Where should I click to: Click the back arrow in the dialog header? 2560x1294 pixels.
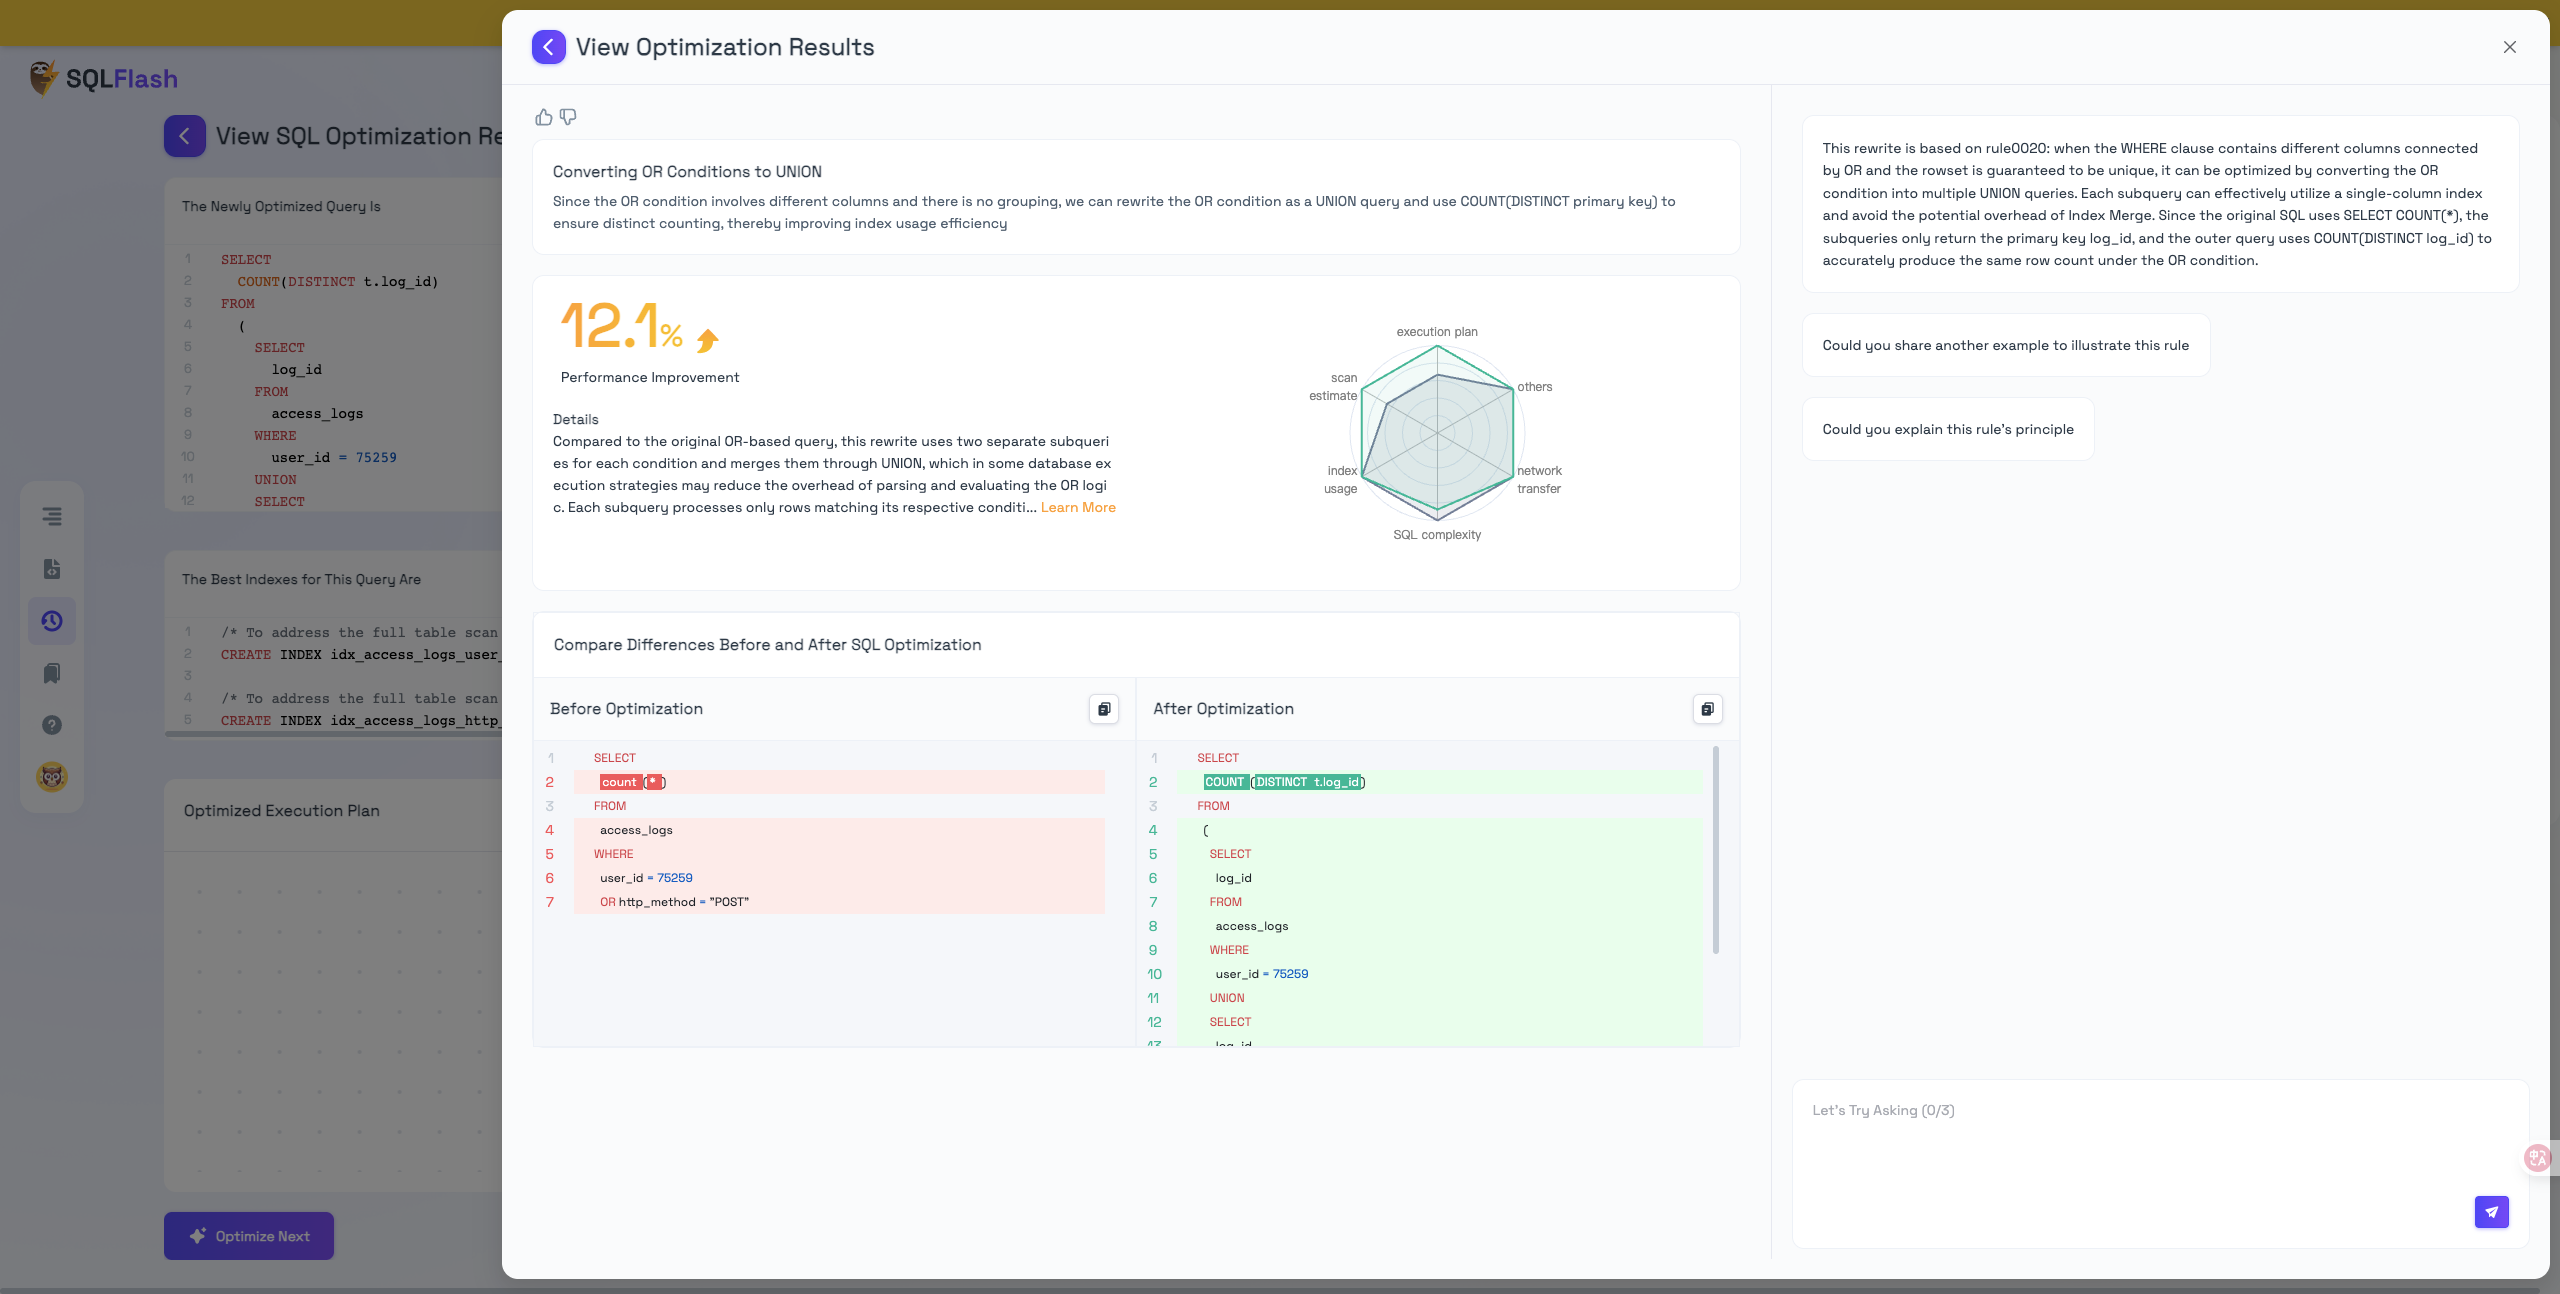tap(548, 46)
